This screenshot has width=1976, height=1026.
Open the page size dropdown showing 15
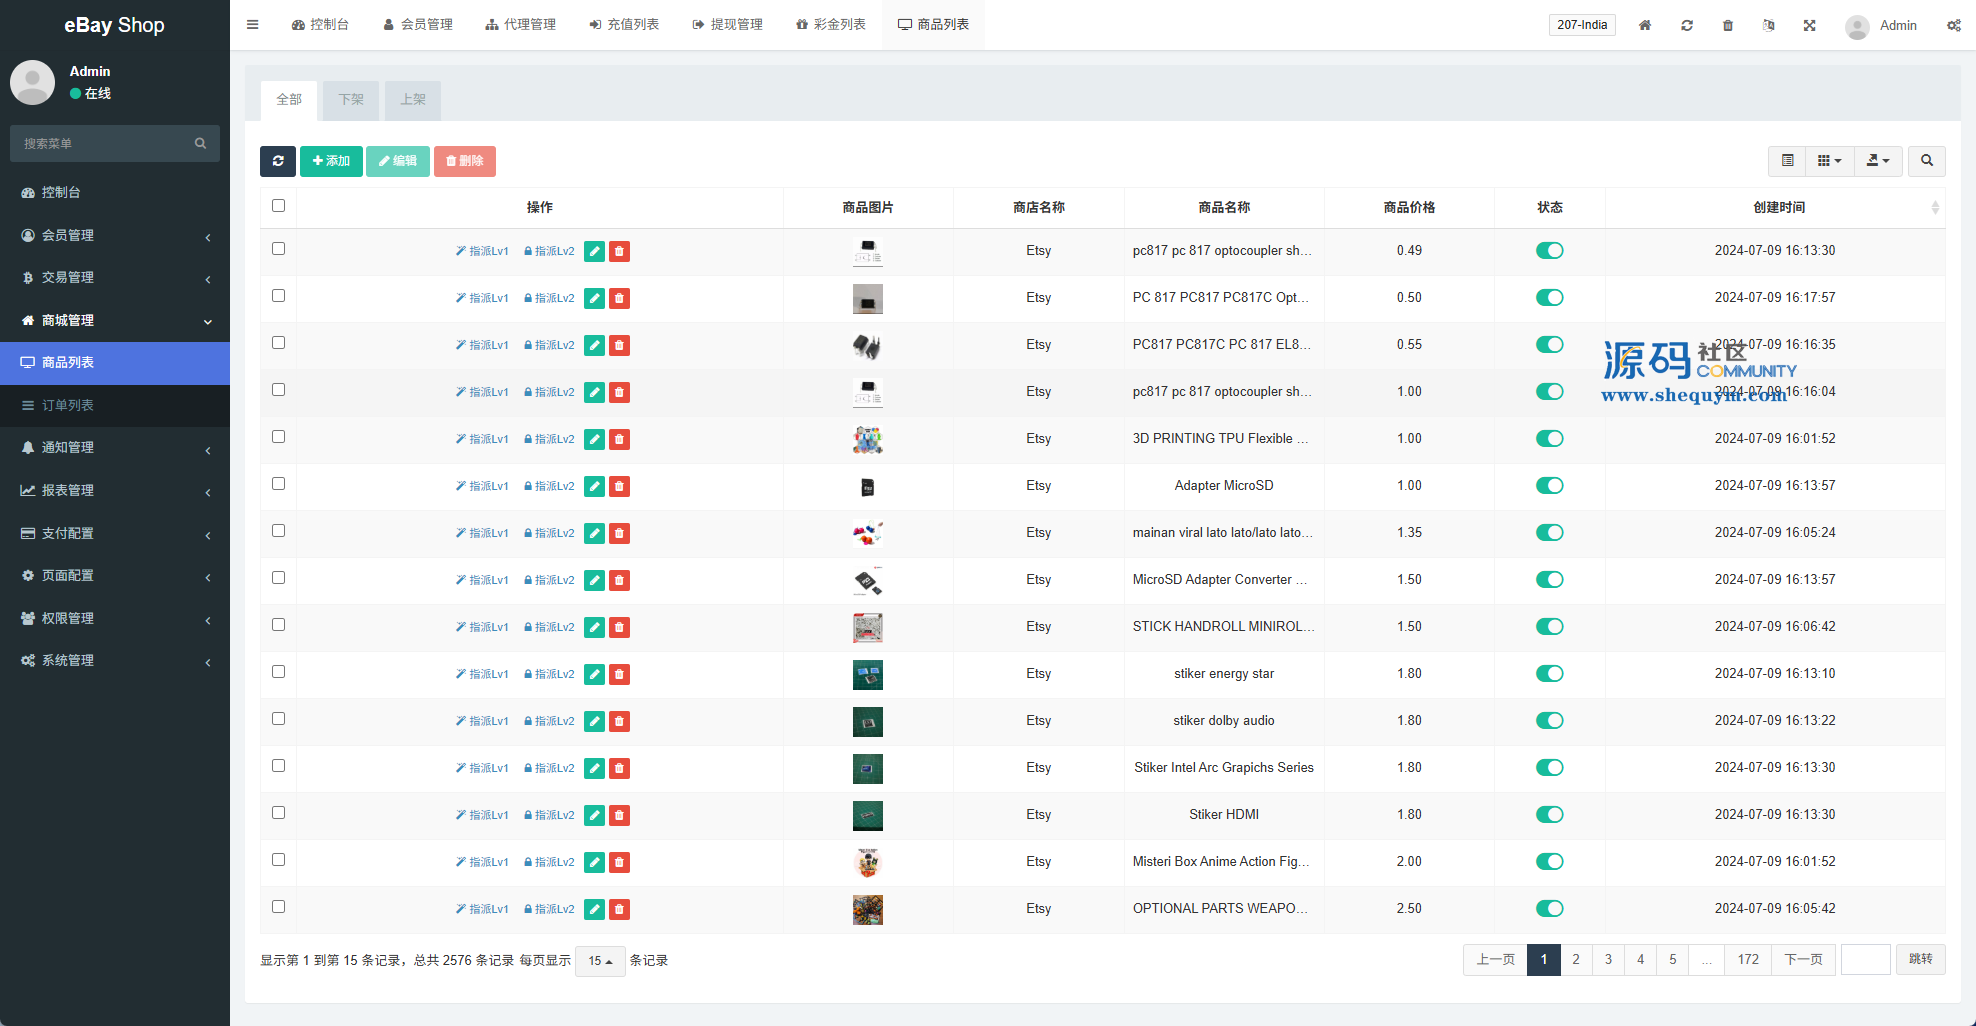[x=600, y=961]
